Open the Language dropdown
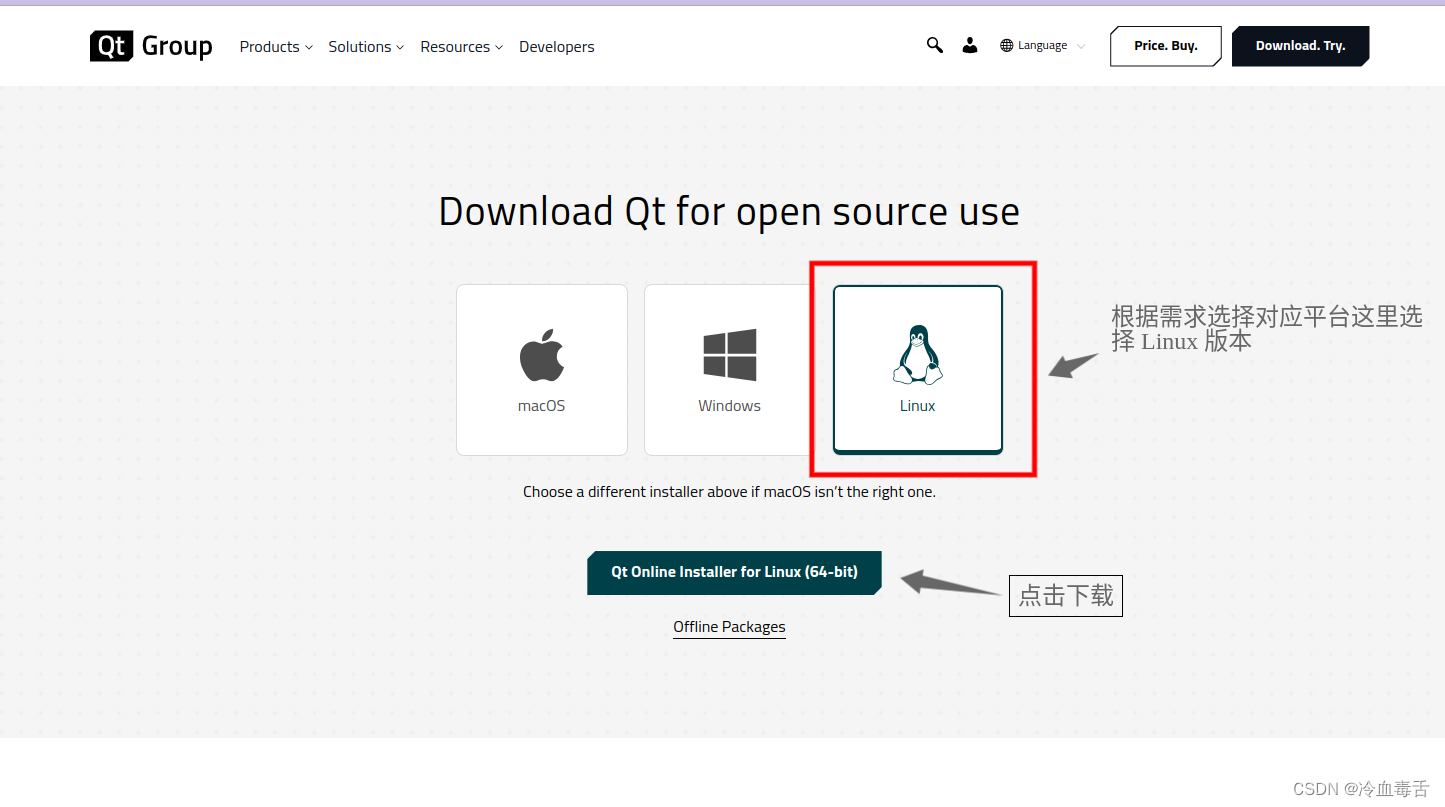1445x807 pixels. click(x=1043, y=45)
